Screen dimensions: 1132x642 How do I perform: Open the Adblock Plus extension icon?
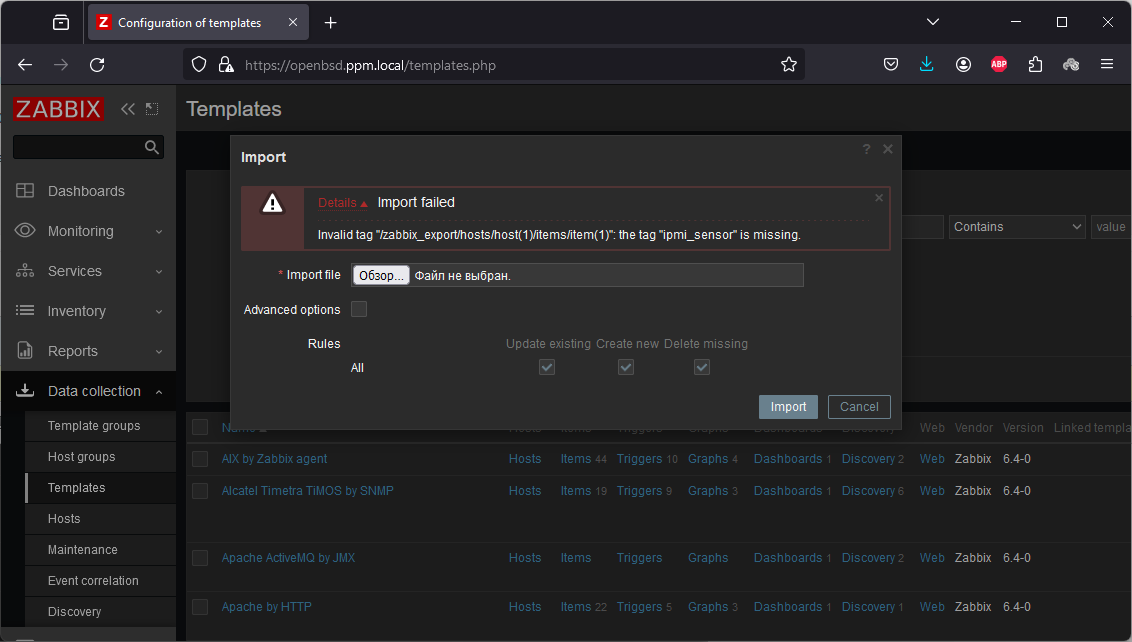(998, 64)
